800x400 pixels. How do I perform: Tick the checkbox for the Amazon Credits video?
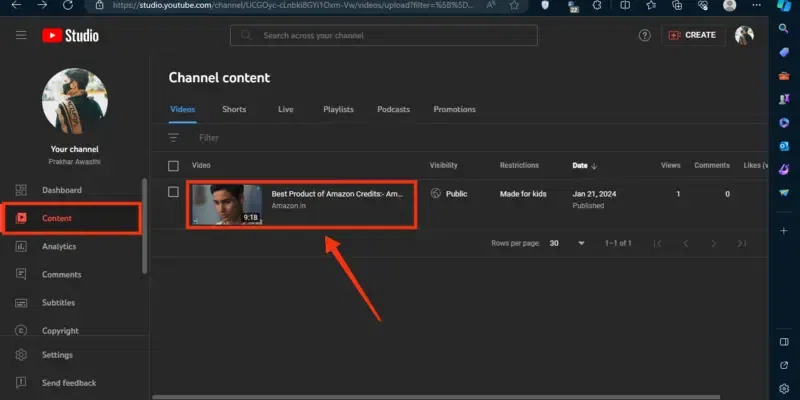pos(173,192)
